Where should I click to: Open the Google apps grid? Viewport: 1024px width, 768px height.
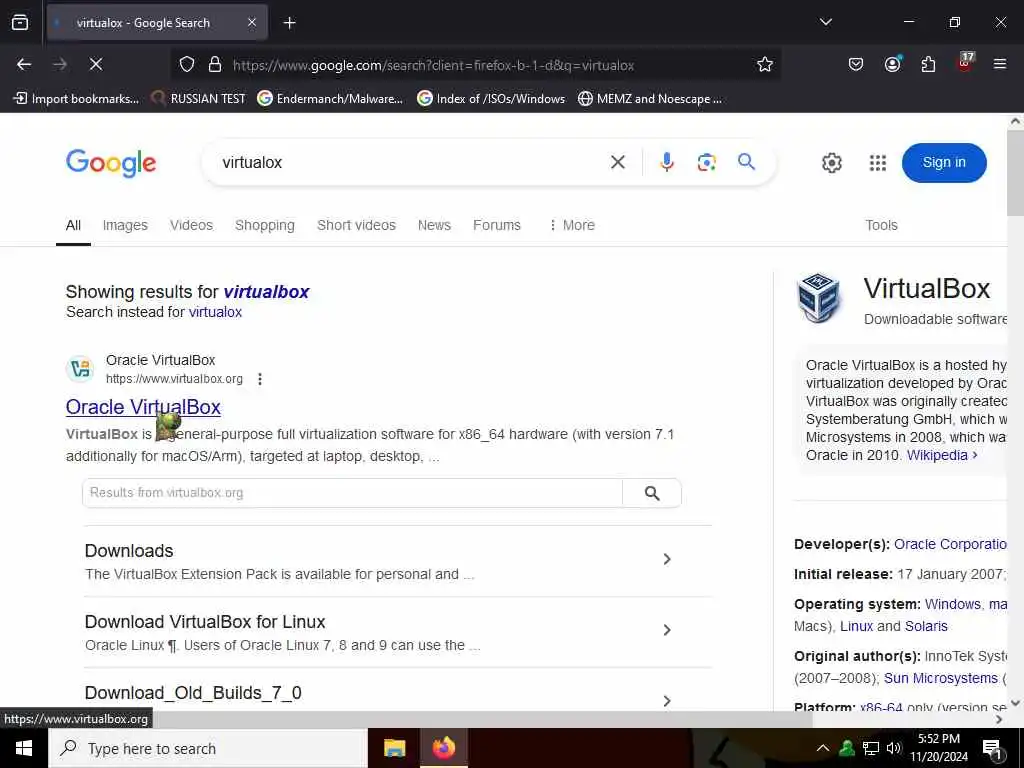tap(878, 163)
